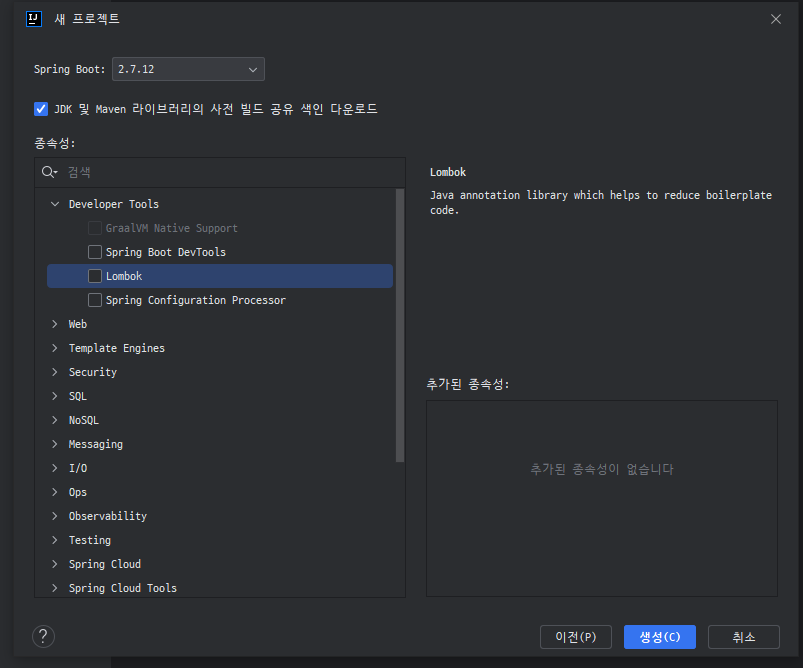The height and width of the screenshot is (668, 803).
Task: Open the Spring Boot version dropdown
Action: (x=188, y=69)
